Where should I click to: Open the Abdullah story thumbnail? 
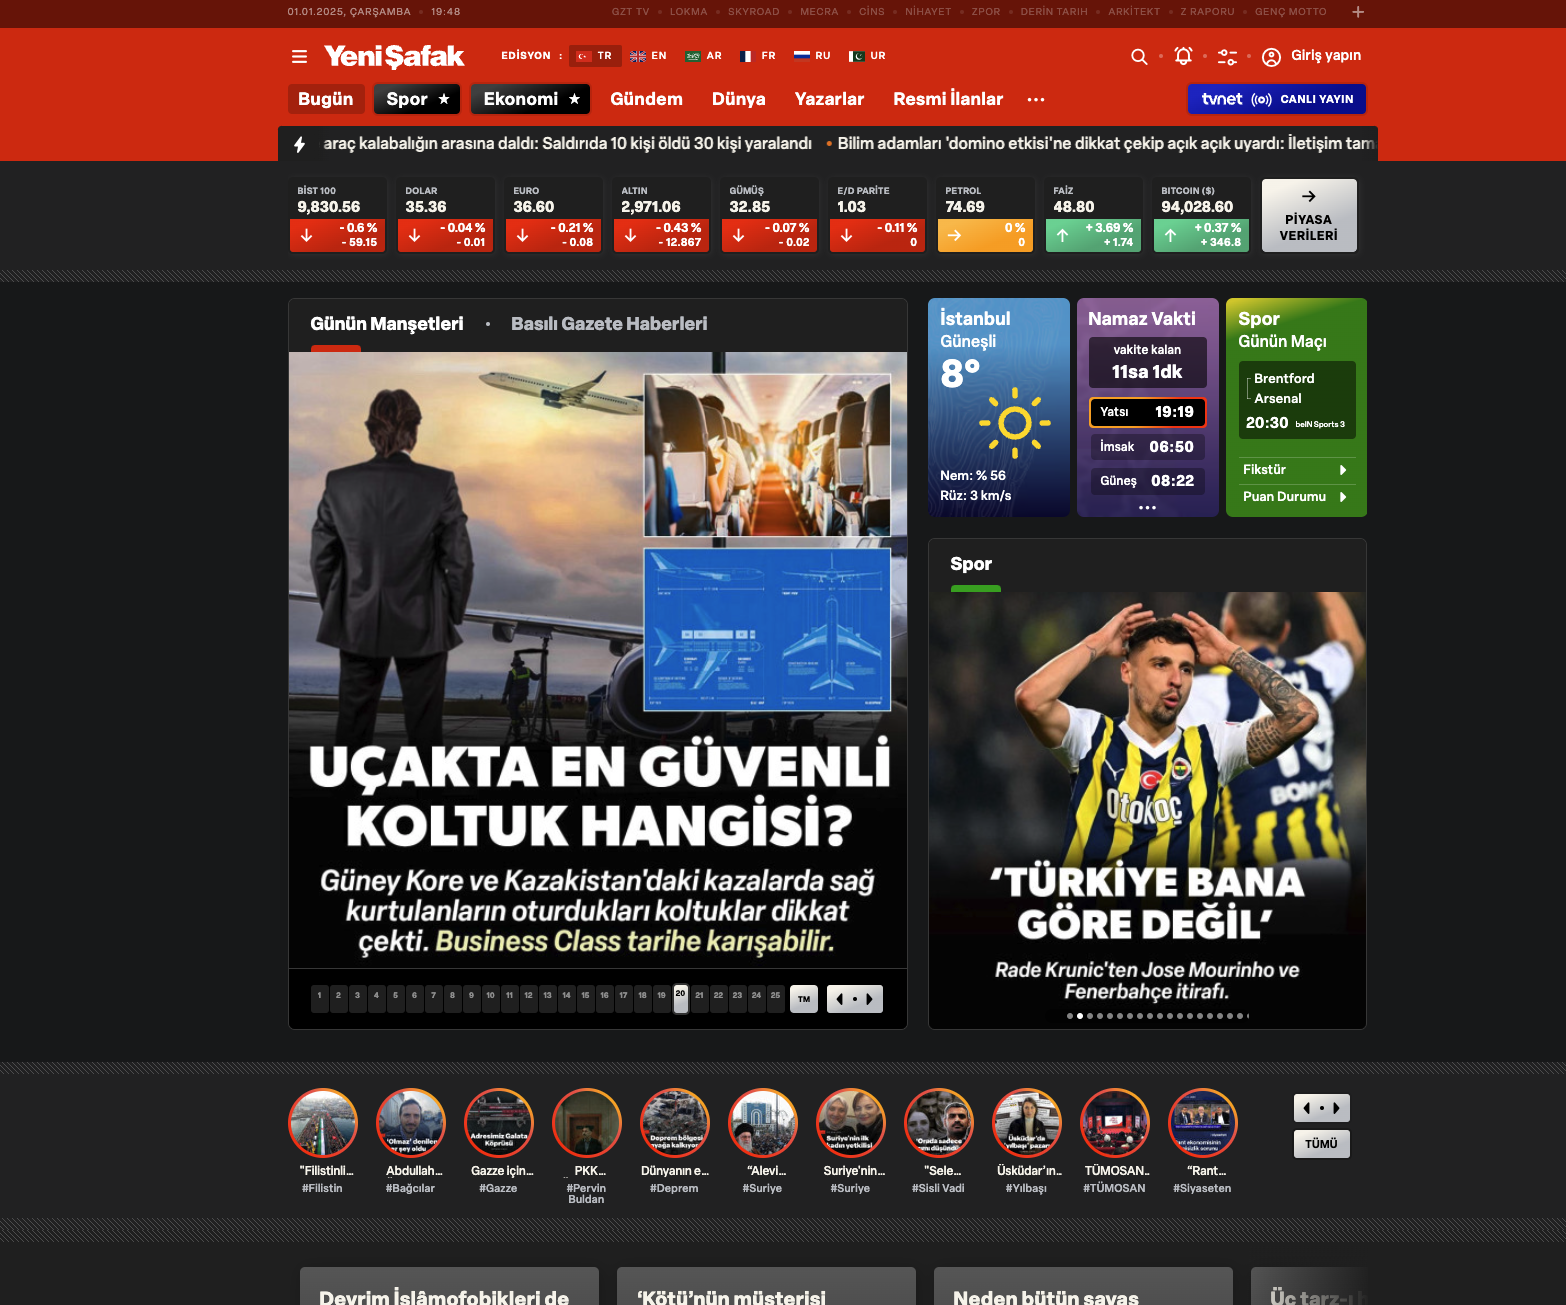(411, 1122)
